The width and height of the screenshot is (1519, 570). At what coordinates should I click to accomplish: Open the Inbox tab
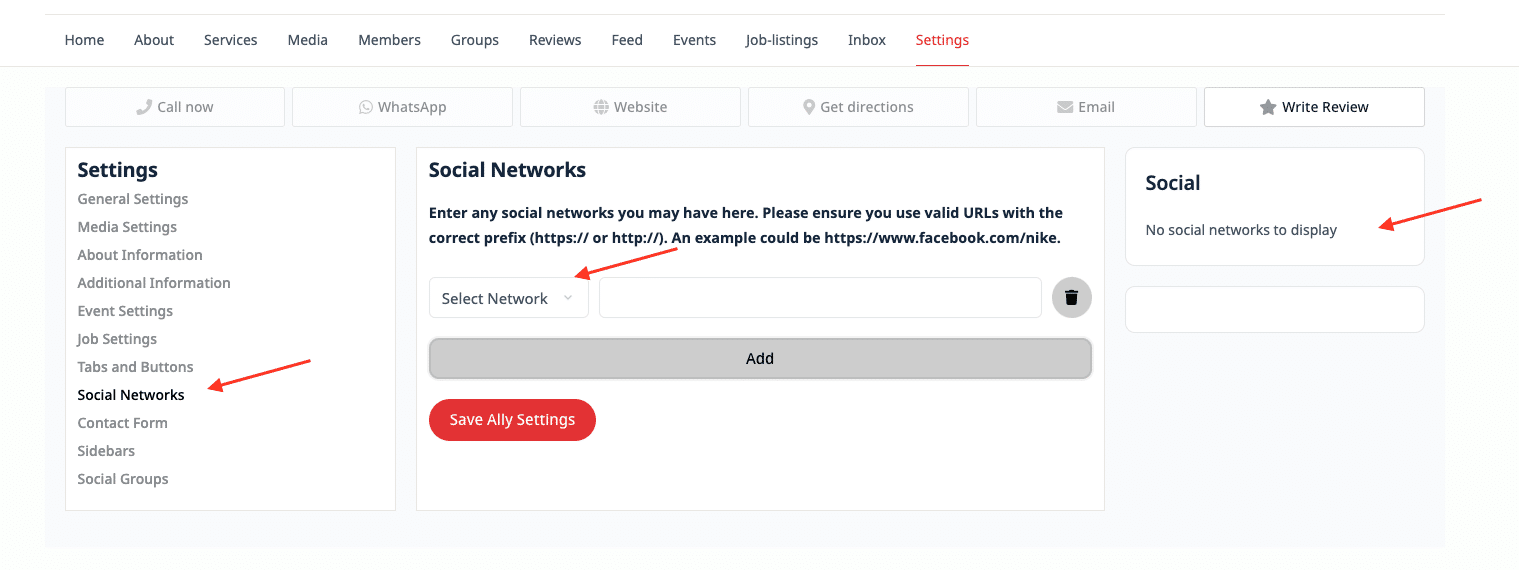867,40
